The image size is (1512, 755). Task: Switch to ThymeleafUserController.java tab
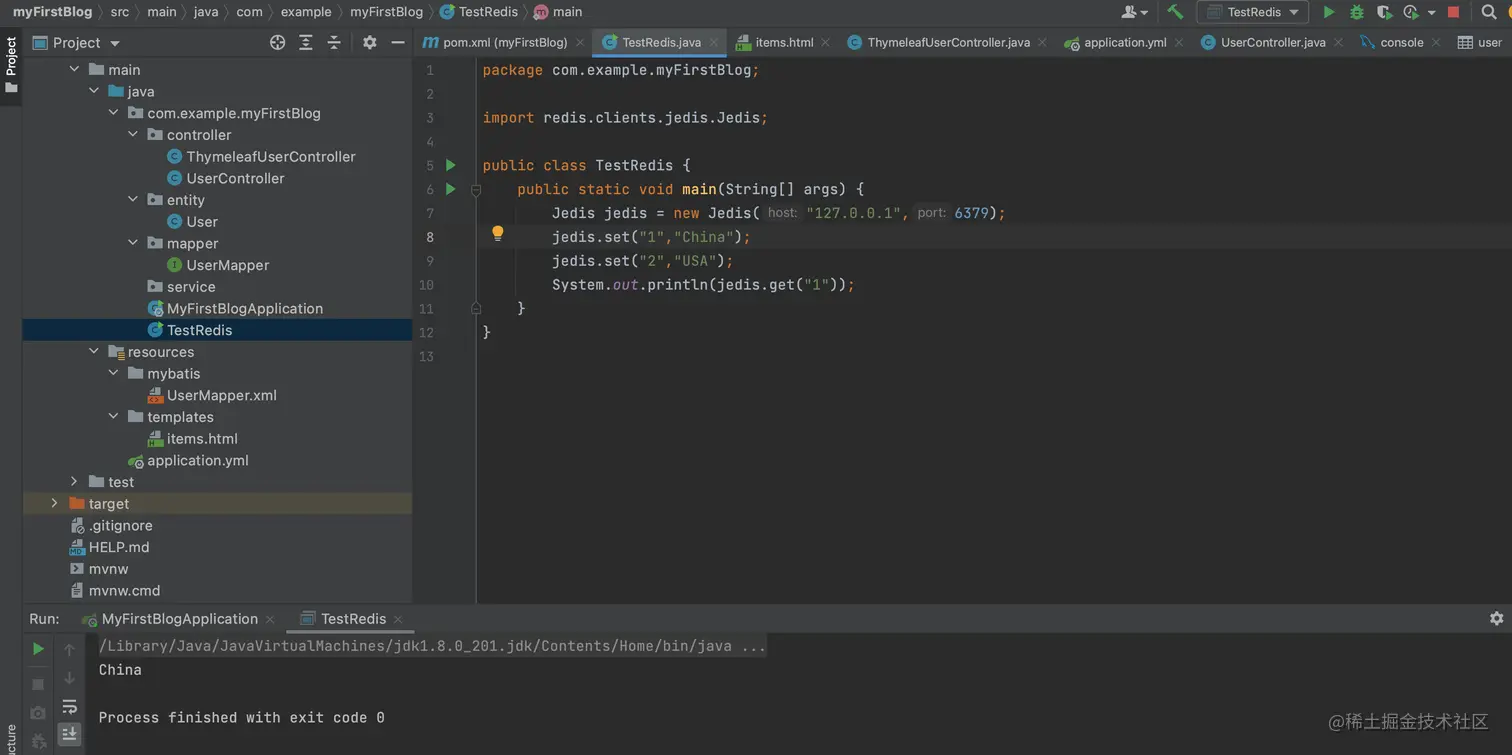tap(948, 43)
